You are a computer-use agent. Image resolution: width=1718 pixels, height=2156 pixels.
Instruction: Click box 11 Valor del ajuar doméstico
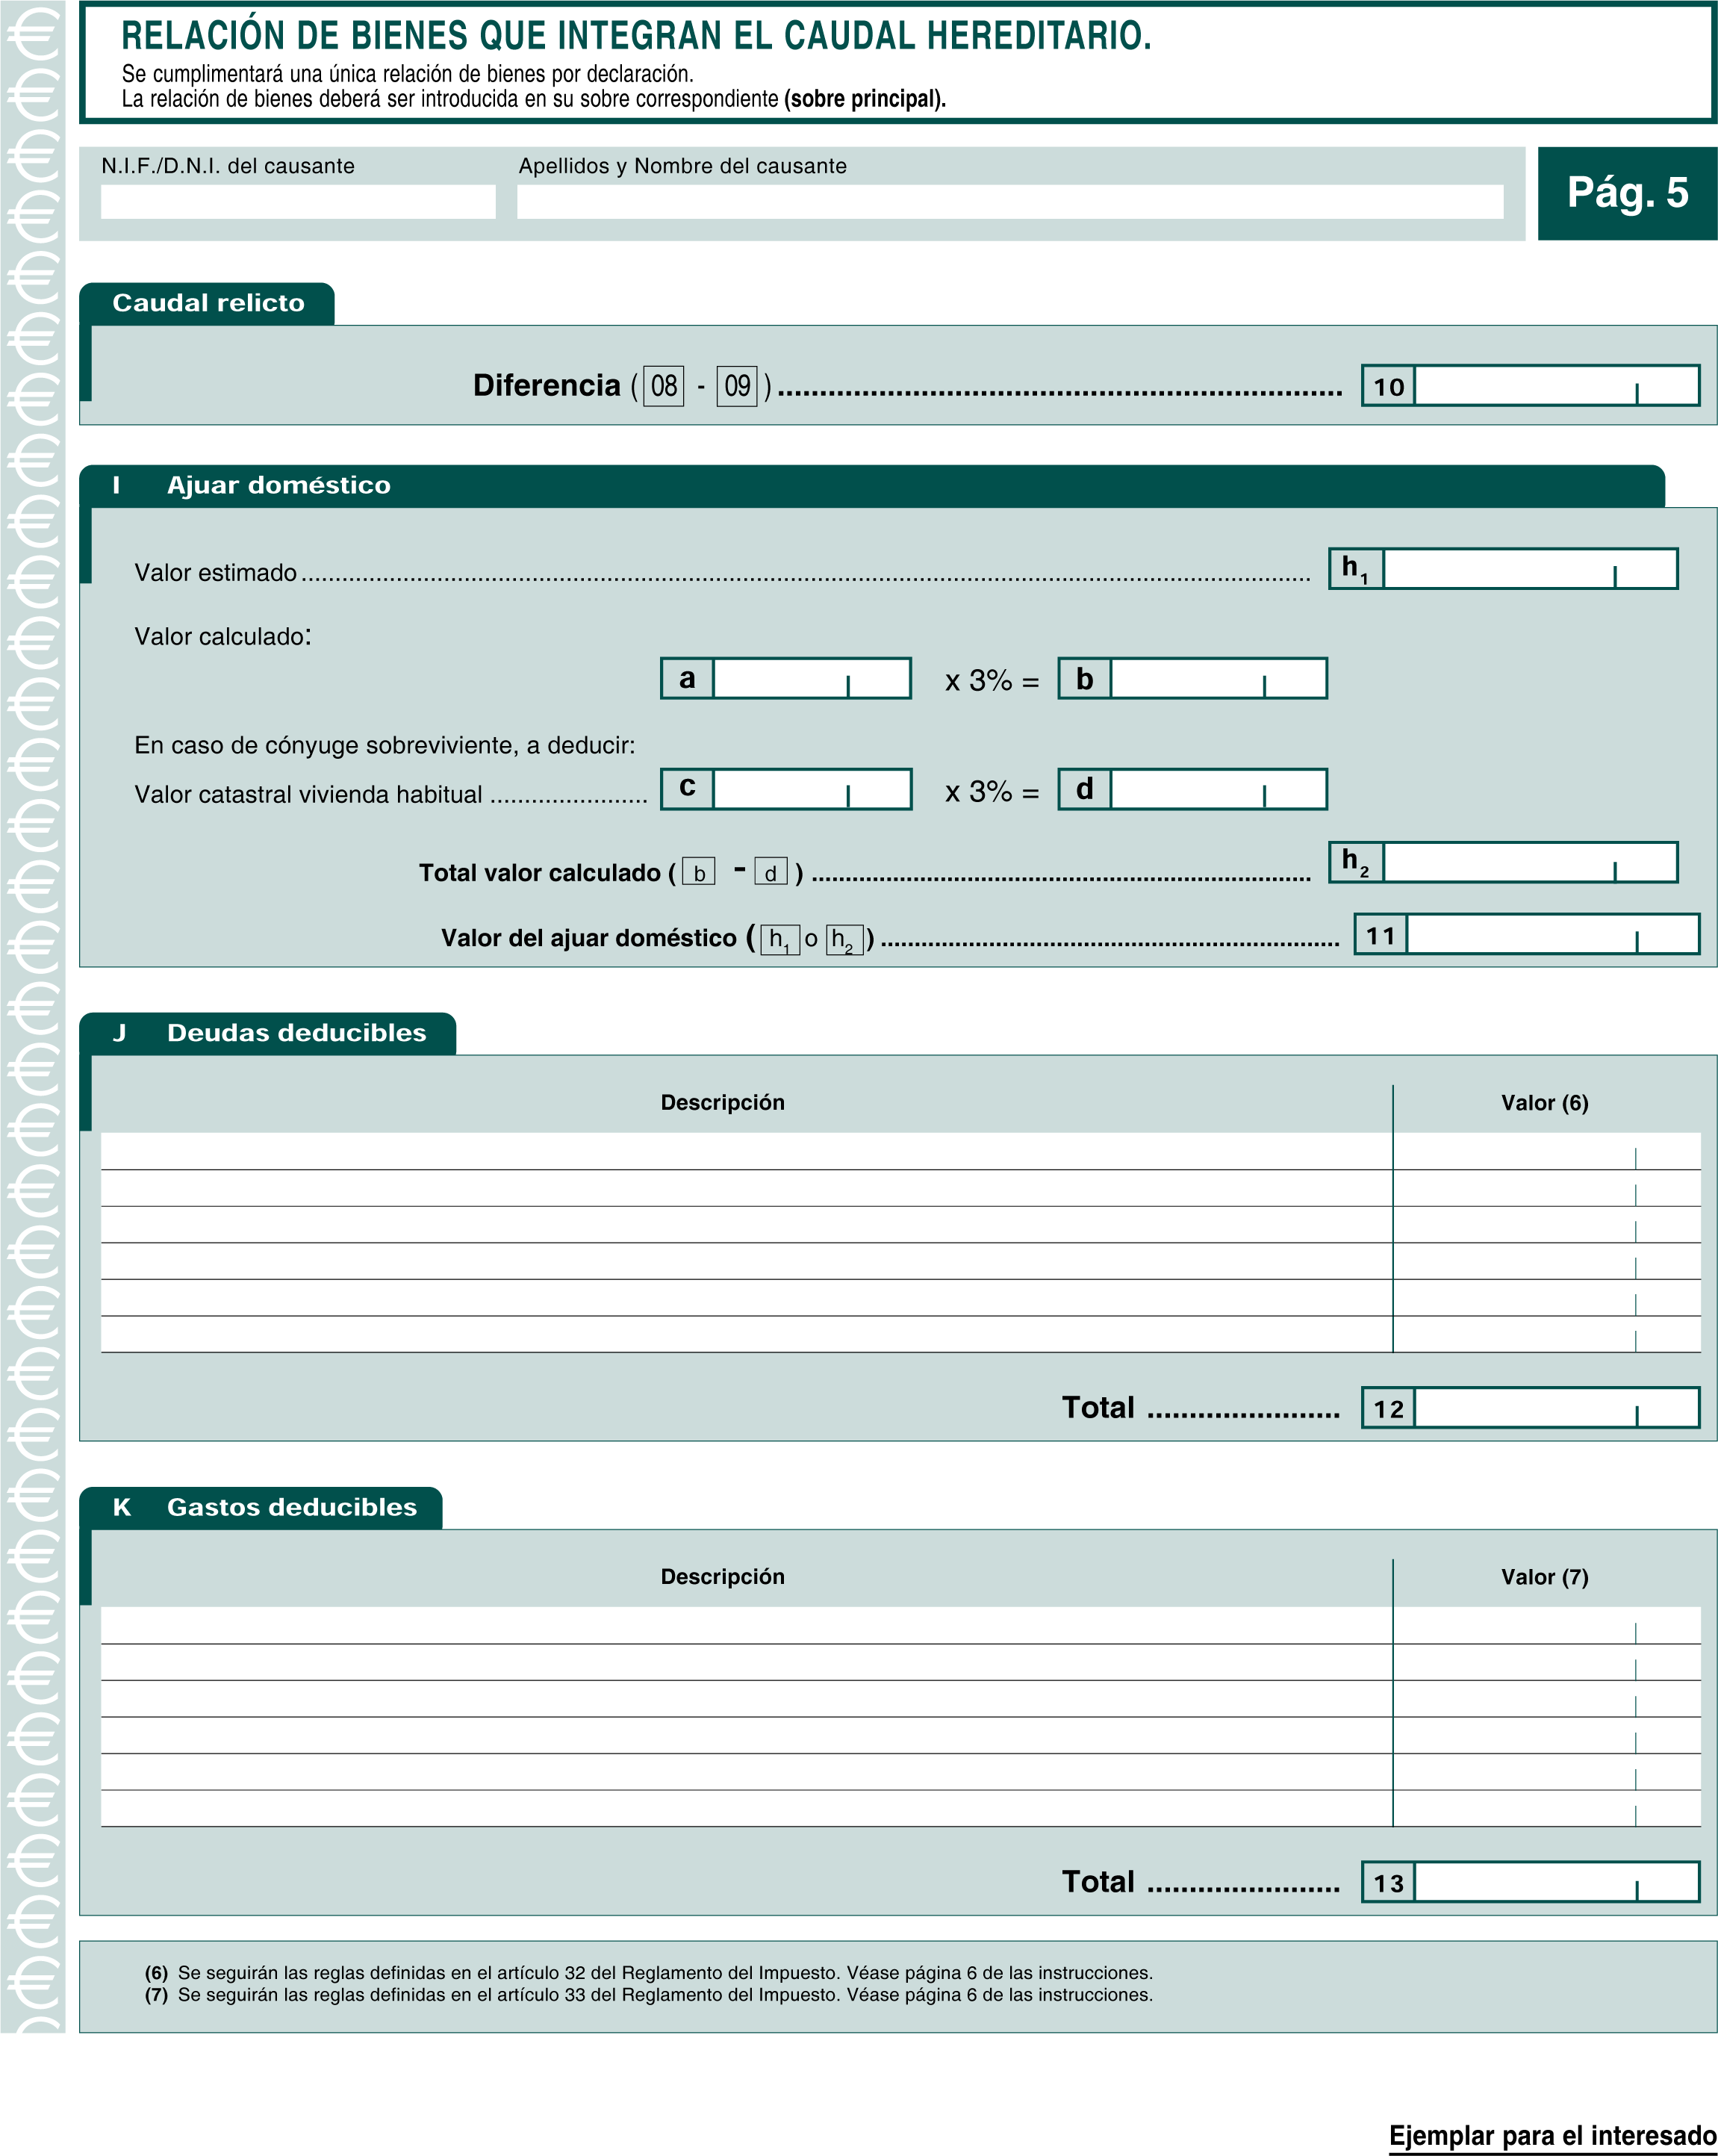click(1553, 934)
